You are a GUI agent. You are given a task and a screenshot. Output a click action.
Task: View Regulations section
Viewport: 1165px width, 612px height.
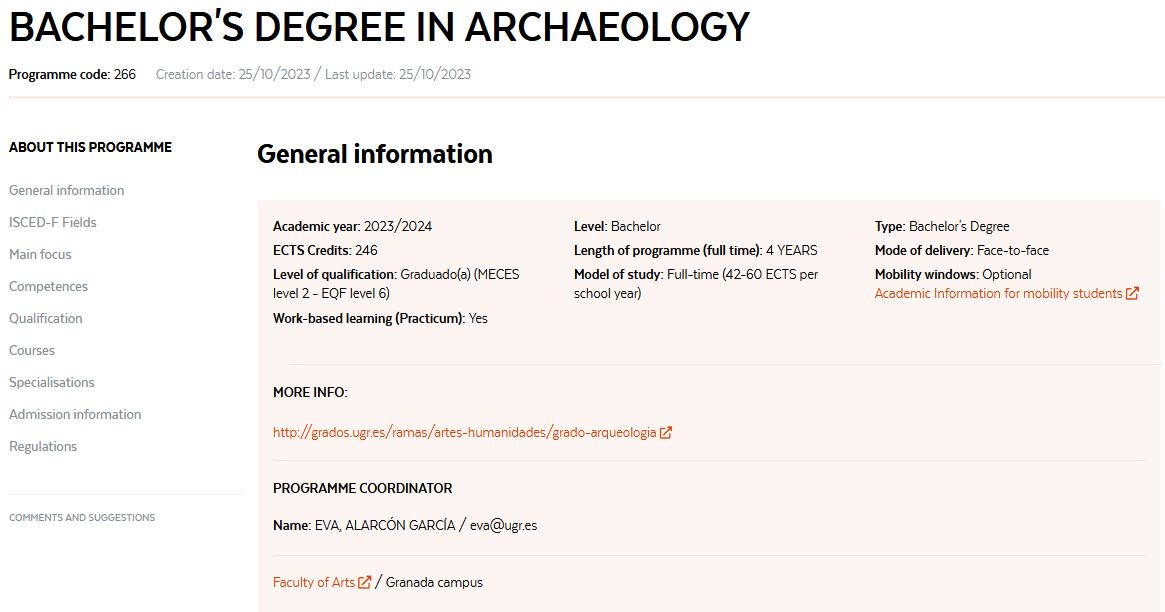43,446
